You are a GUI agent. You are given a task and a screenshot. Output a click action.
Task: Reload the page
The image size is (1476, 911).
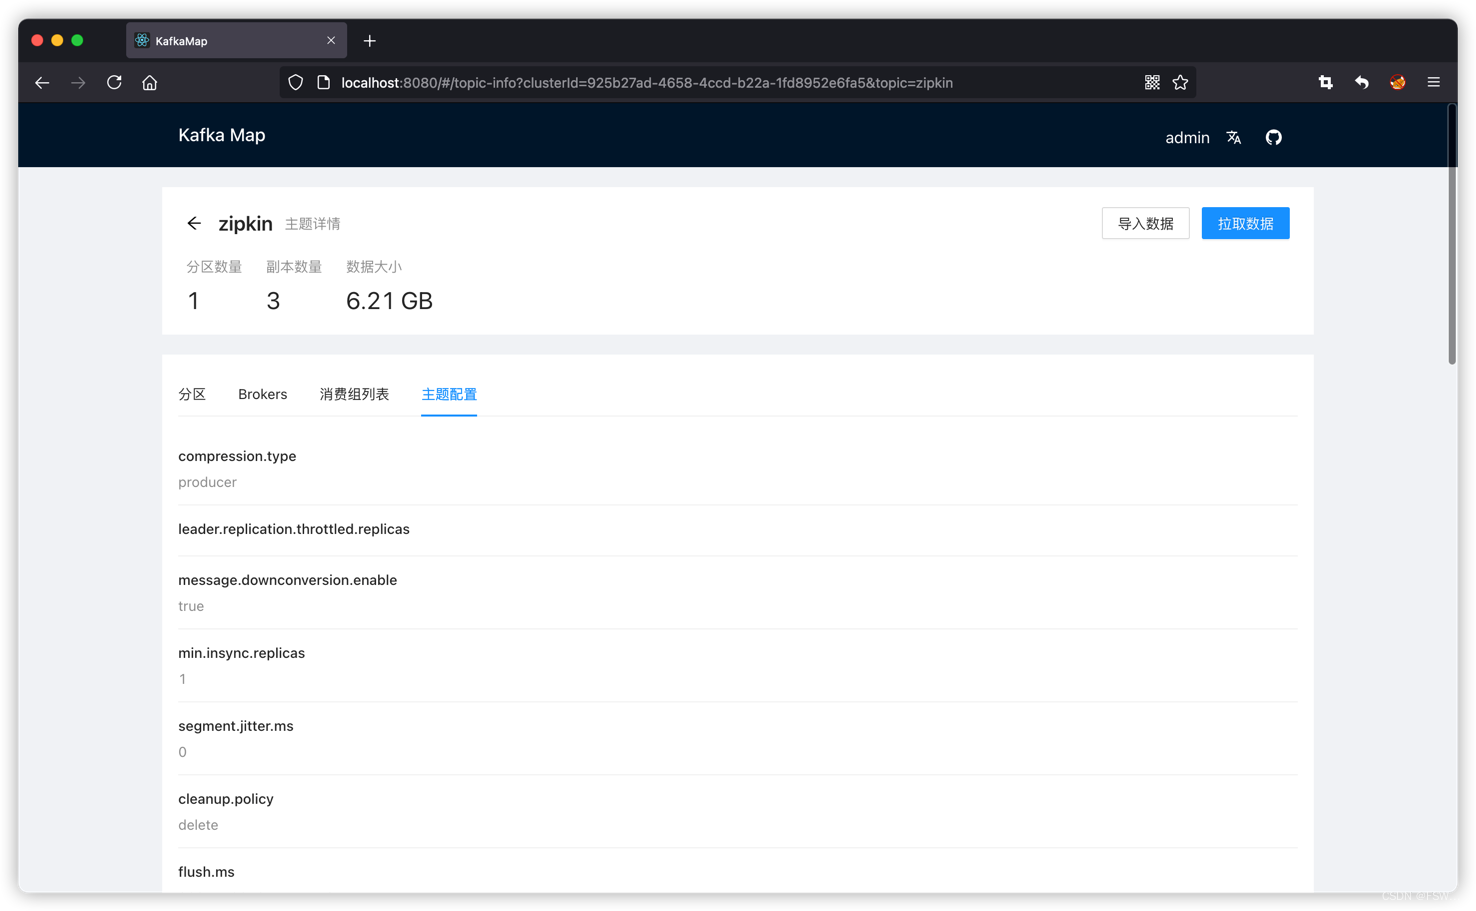coord(114,83)
